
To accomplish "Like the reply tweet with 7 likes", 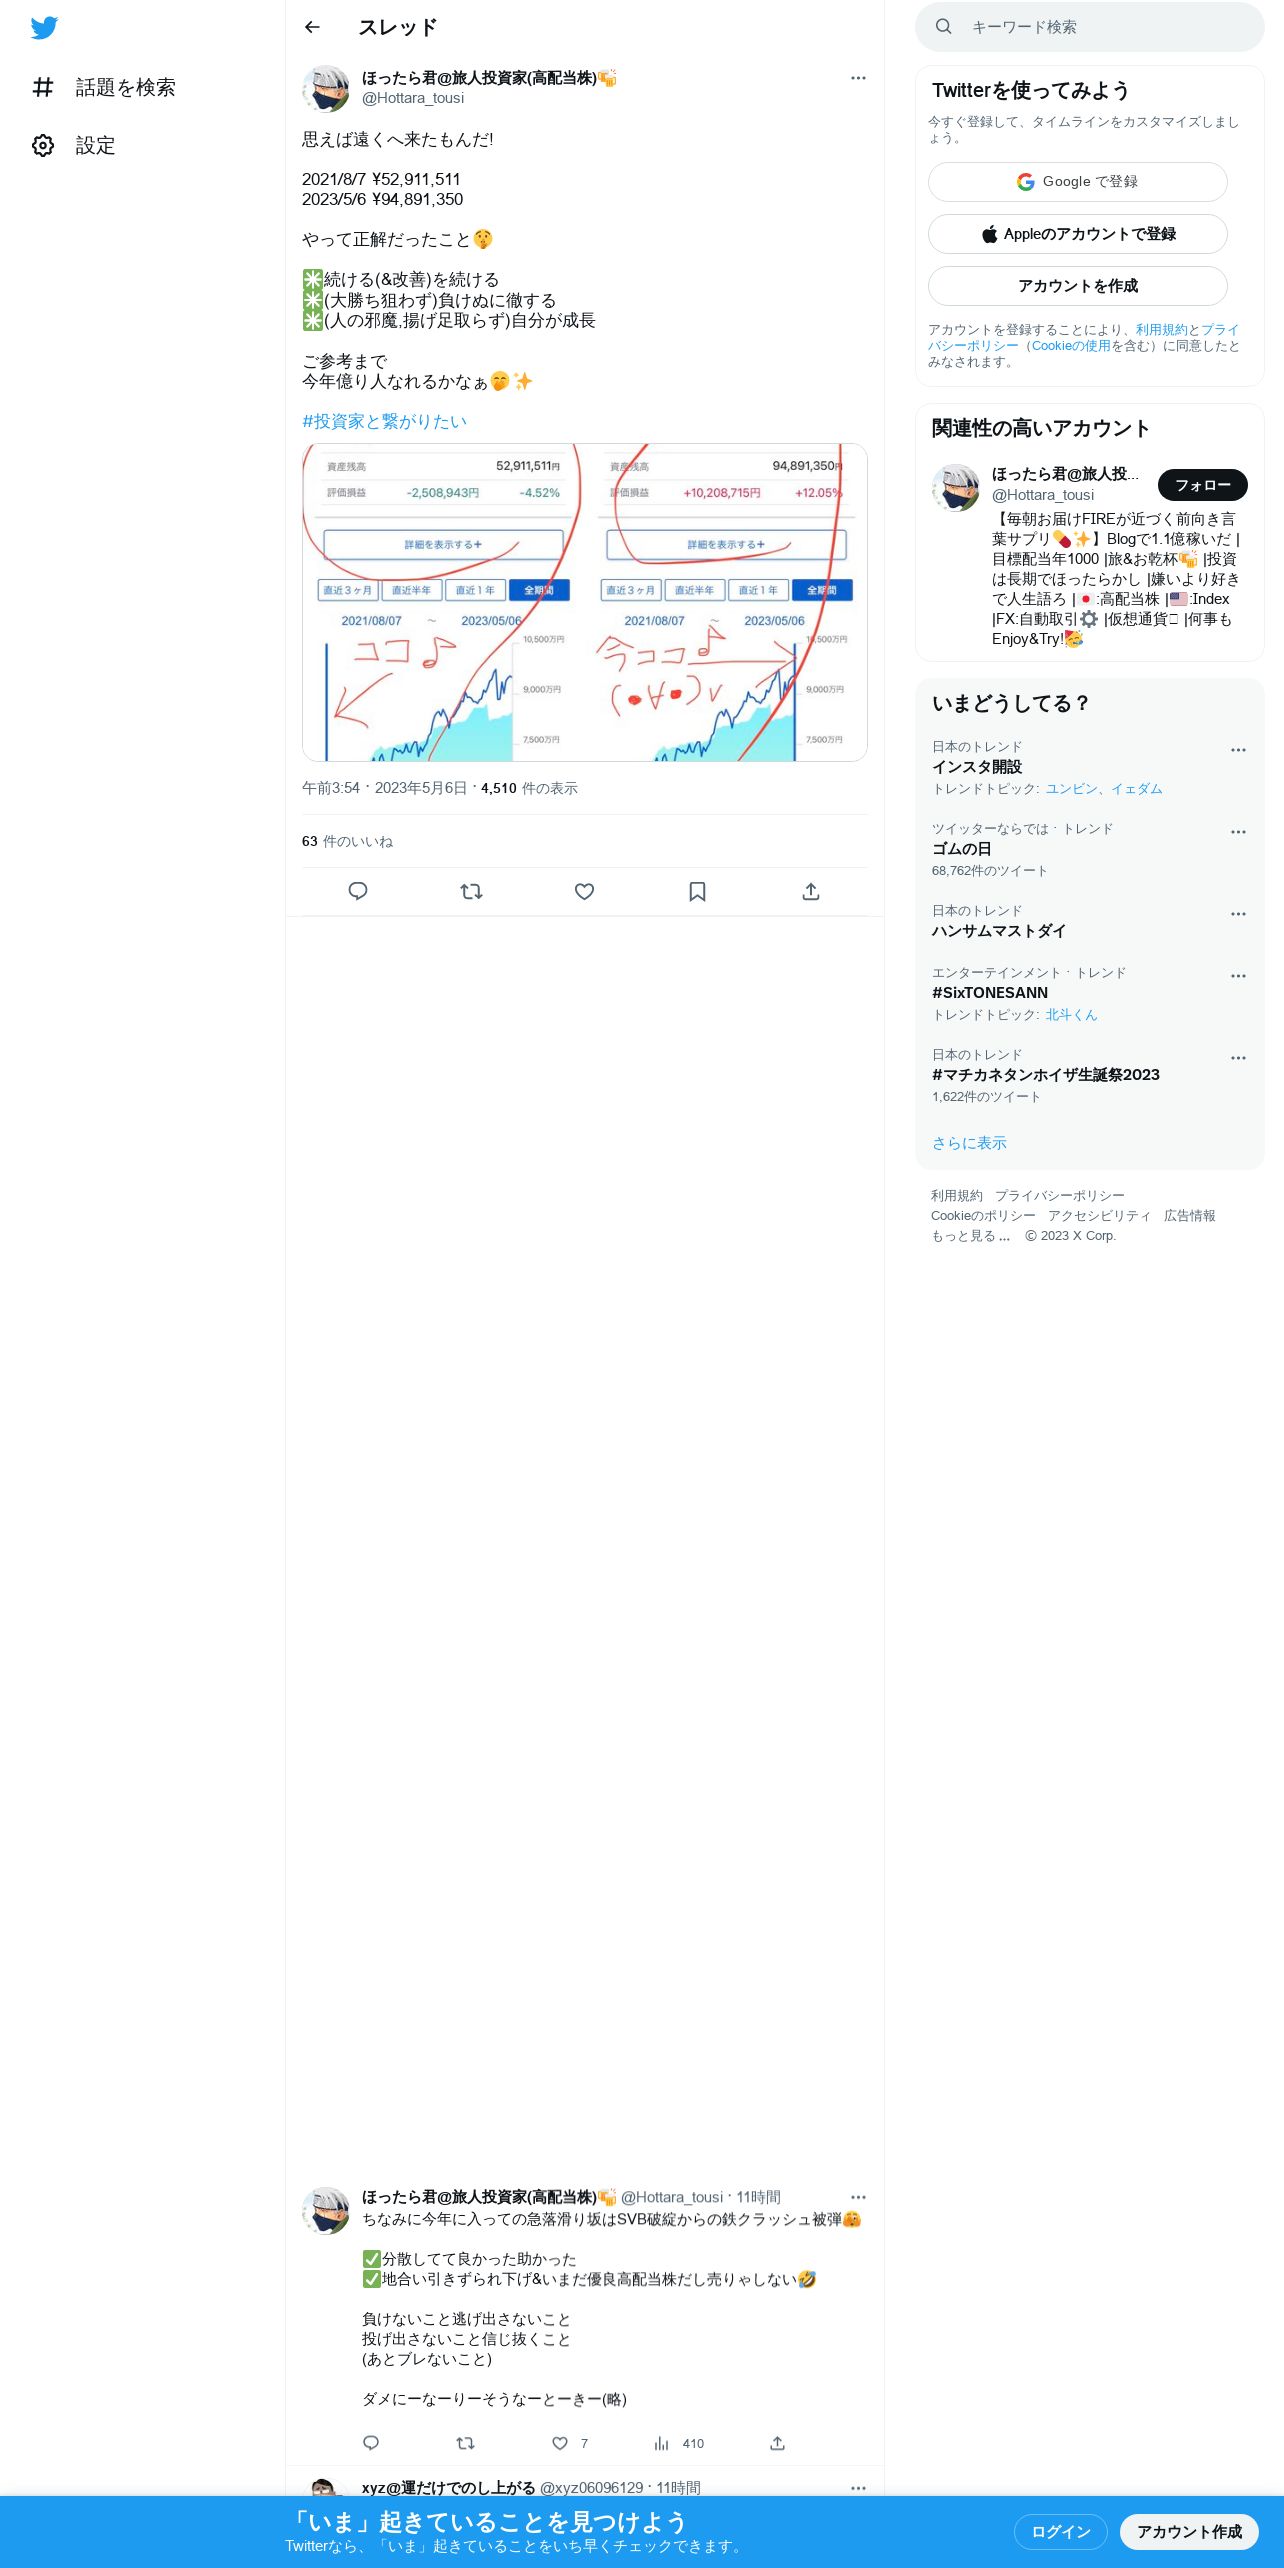I will click(570, 2443).
